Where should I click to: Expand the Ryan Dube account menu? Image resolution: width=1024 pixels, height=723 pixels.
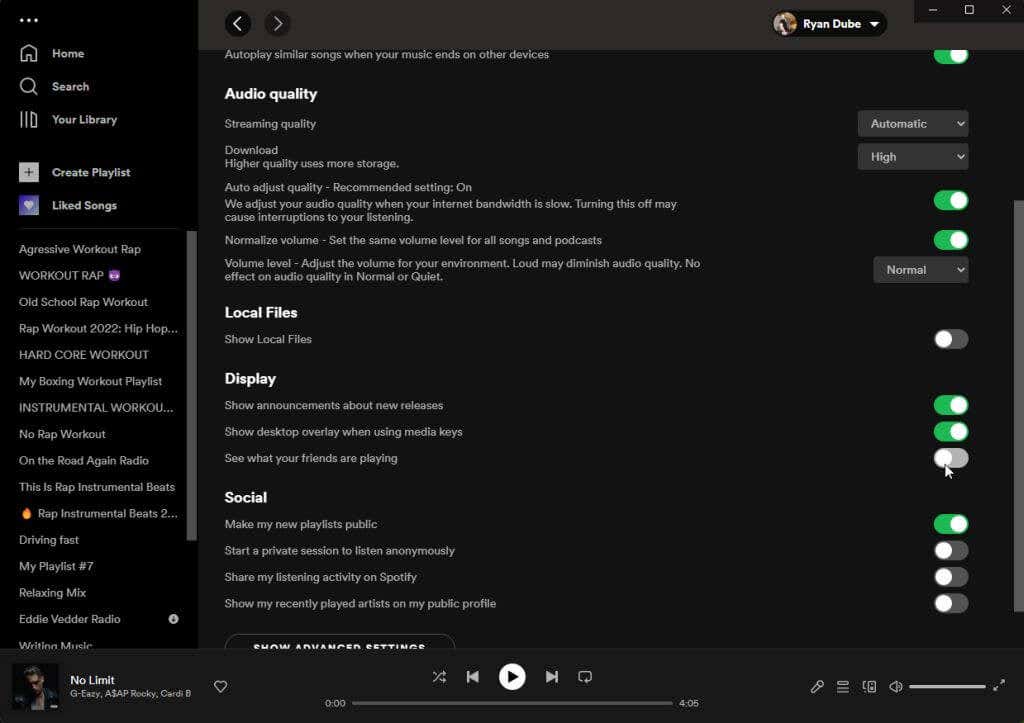click(x=829, y=24)
